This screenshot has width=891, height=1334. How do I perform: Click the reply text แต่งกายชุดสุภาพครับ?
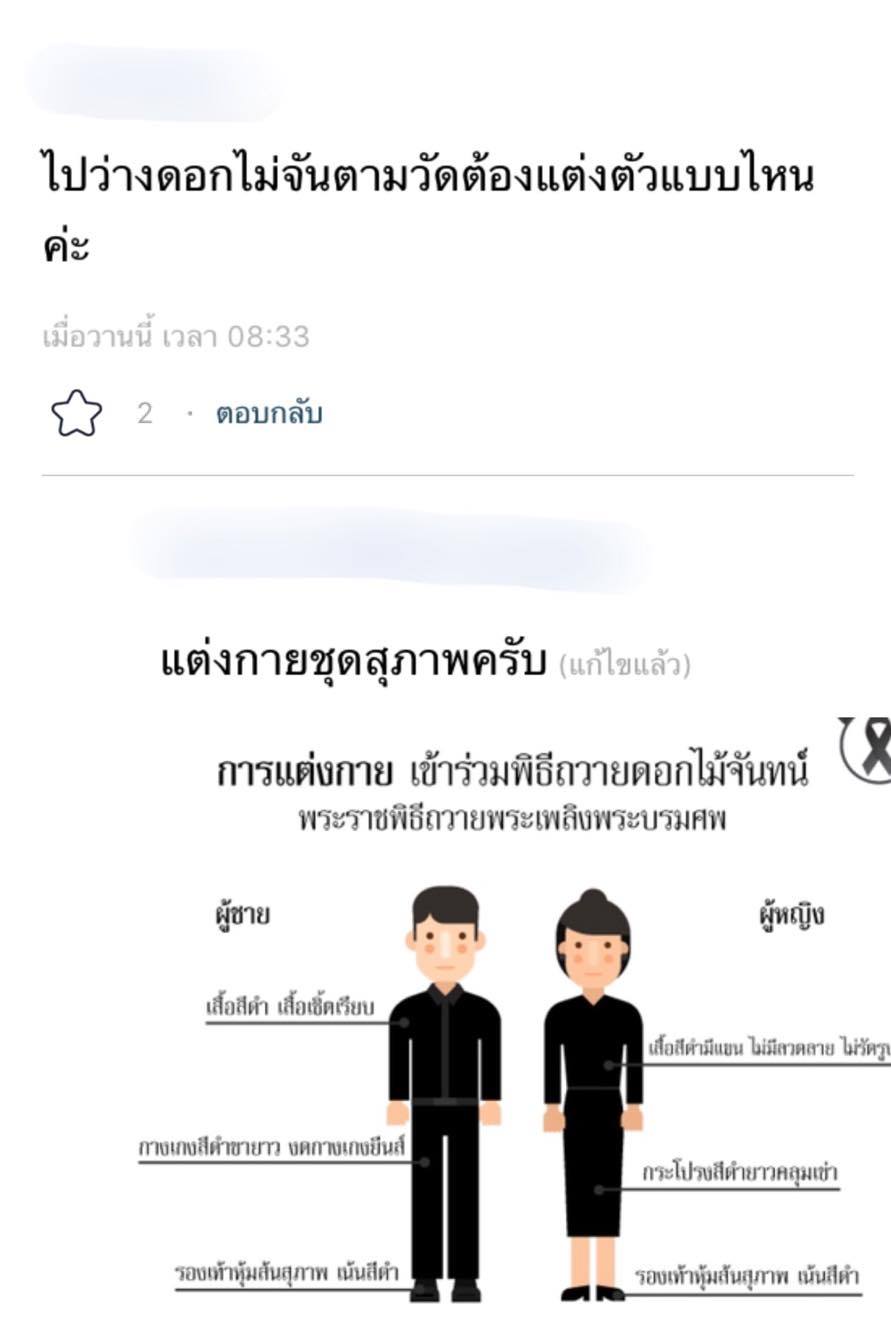(x=353, y=660)
